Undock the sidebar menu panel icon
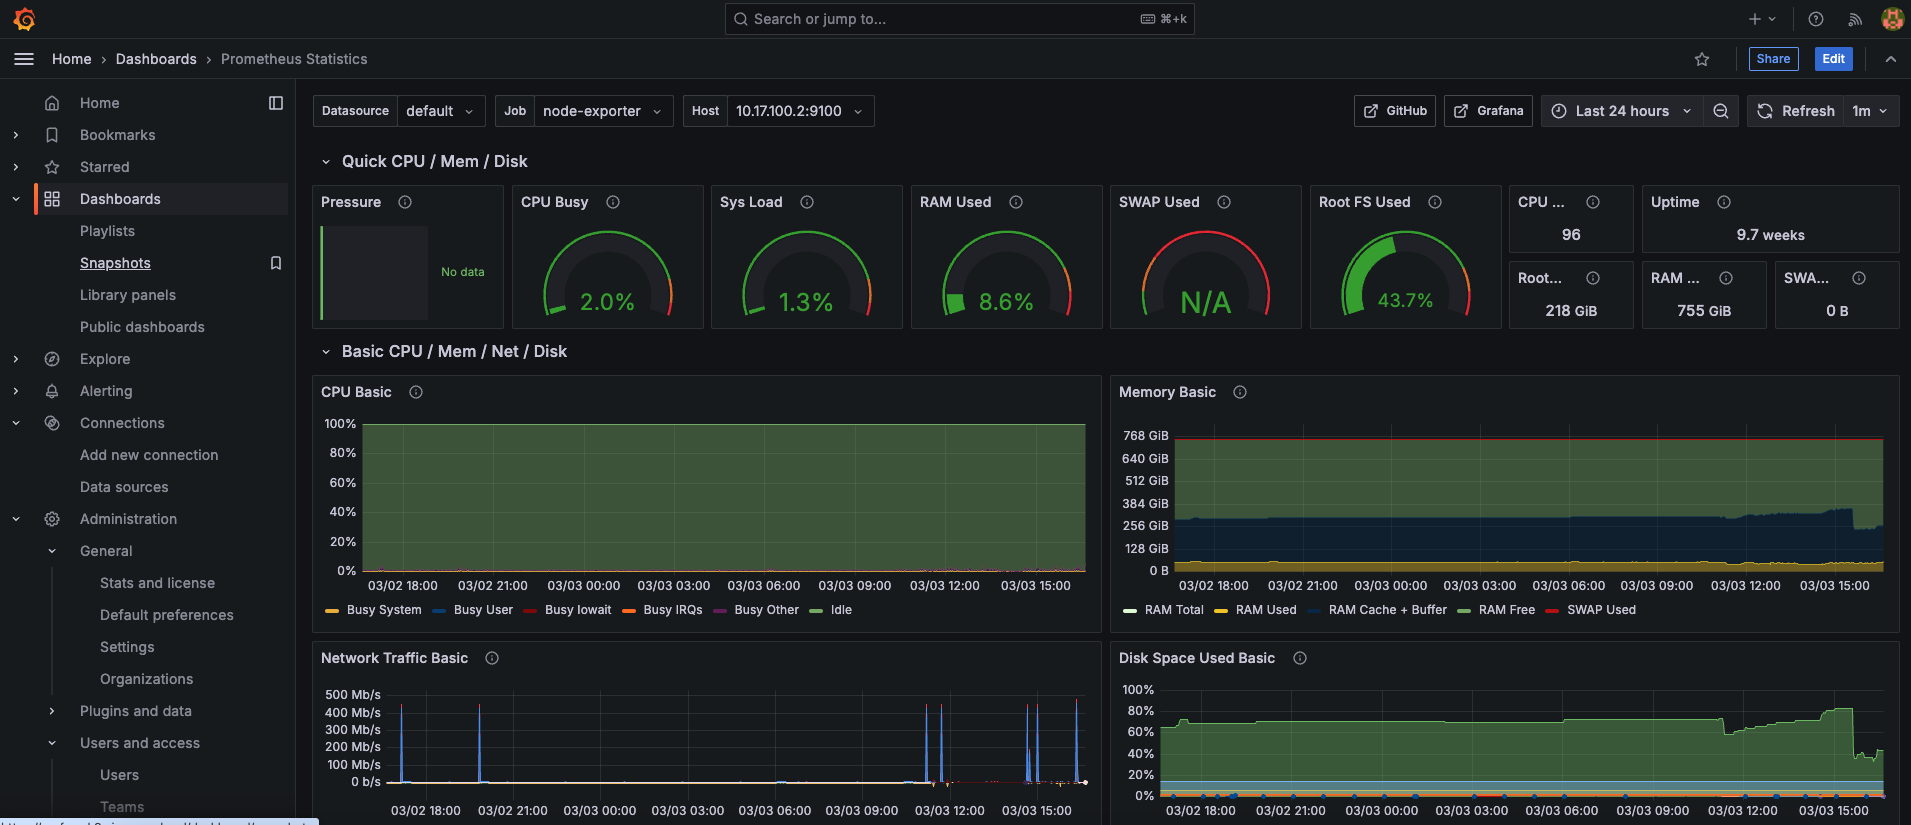 coord(276,103)
